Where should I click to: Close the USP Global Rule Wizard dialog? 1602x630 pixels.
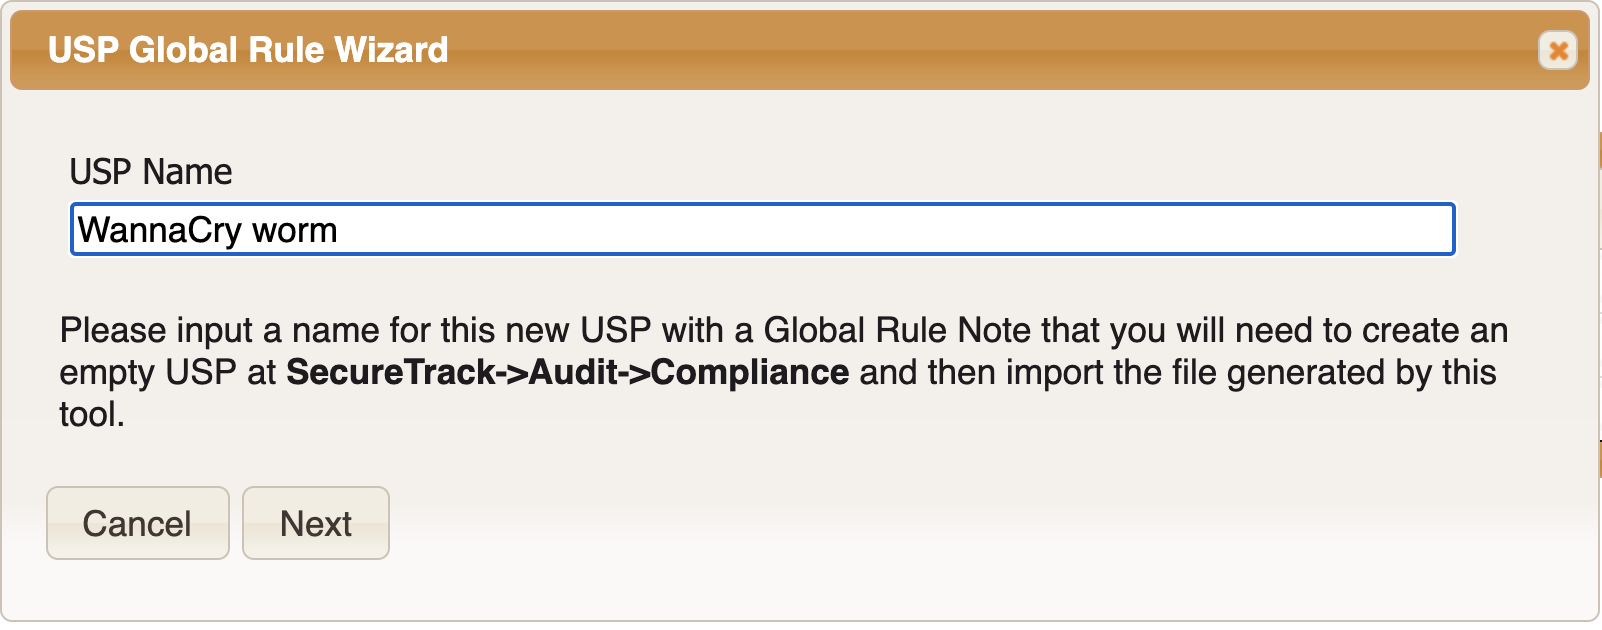pos(1557,50)
